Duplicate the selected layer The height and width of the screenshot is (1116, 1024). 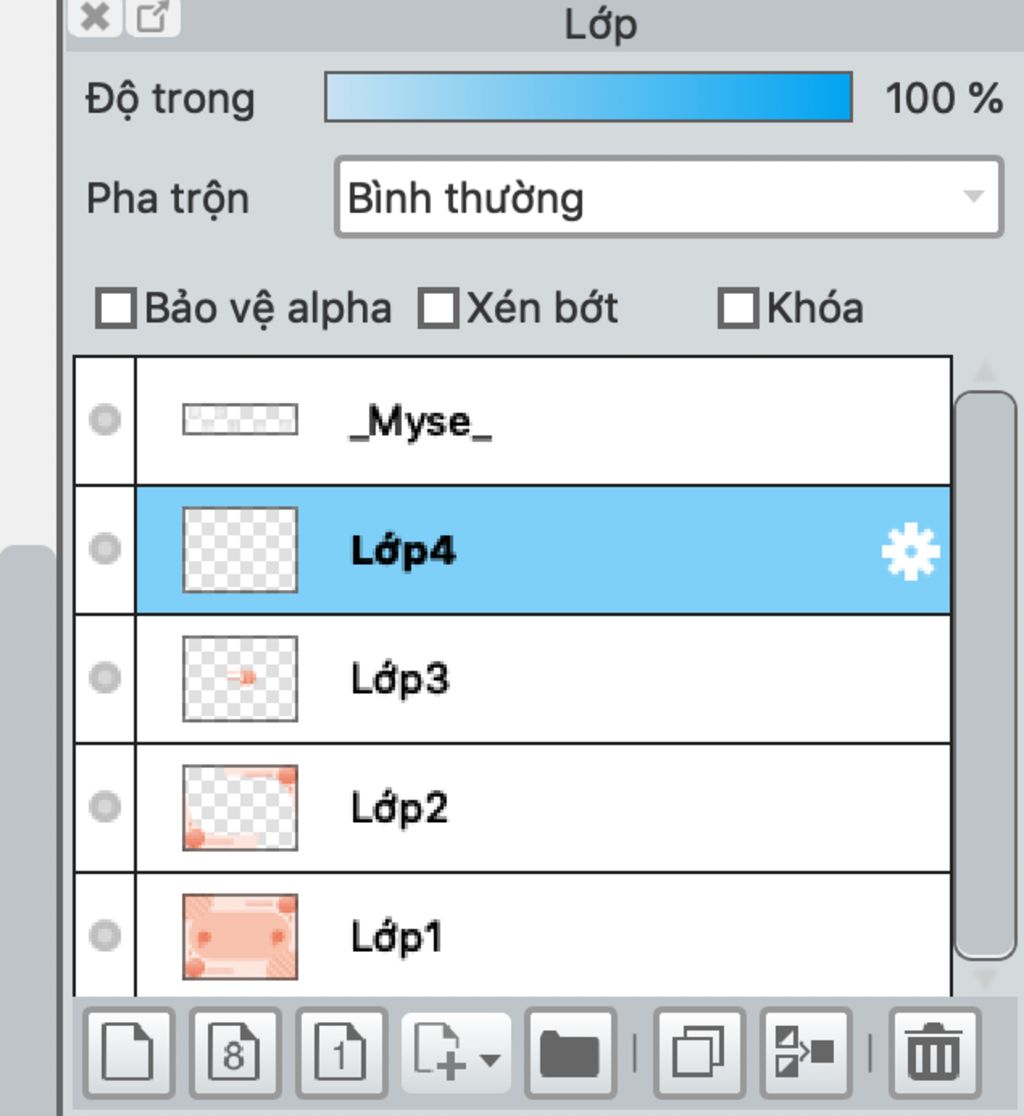pyautogui.click(x=699, y=1053)
